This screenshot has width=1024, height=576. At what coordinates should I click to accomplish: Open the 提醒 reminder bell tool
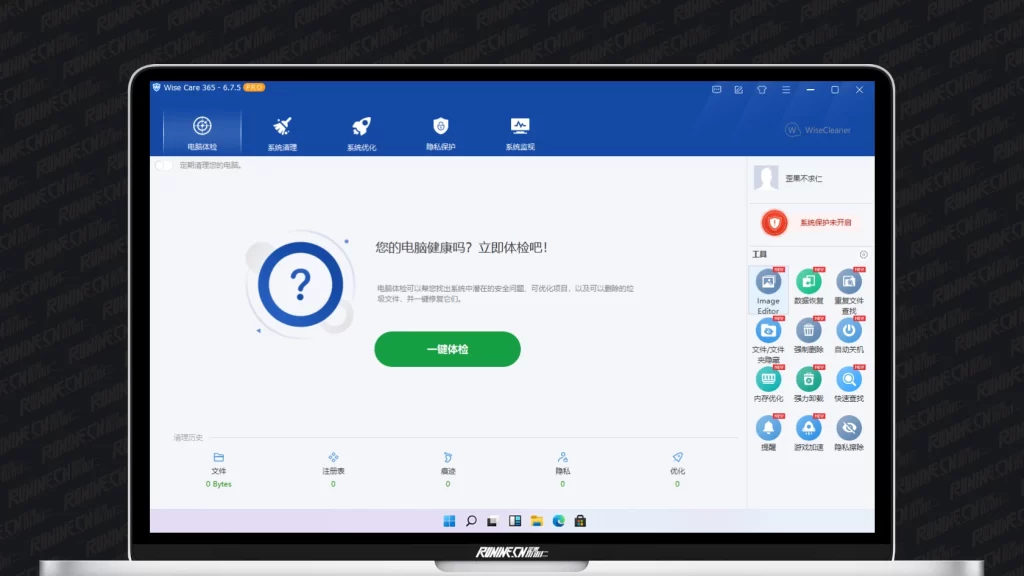pos(768,429)
